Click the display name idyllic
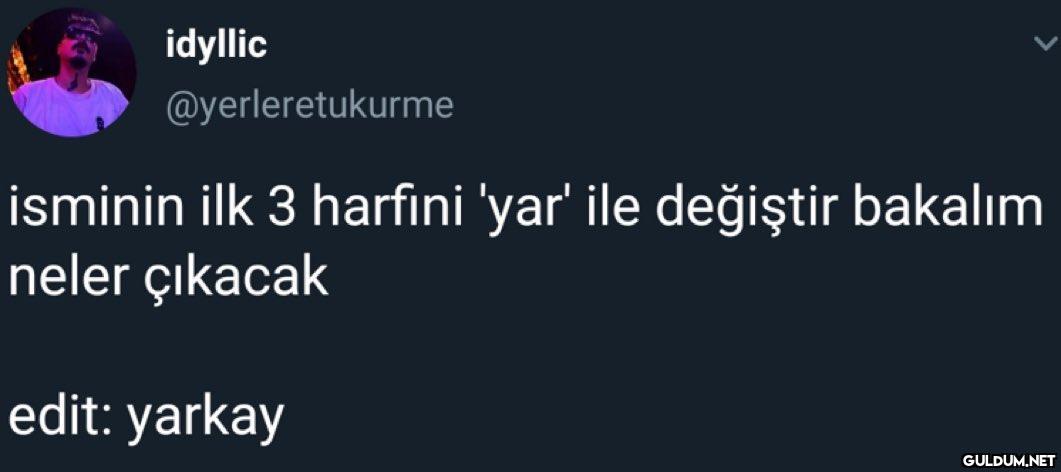The image size is (1061, 472). [x=217, y=45]
